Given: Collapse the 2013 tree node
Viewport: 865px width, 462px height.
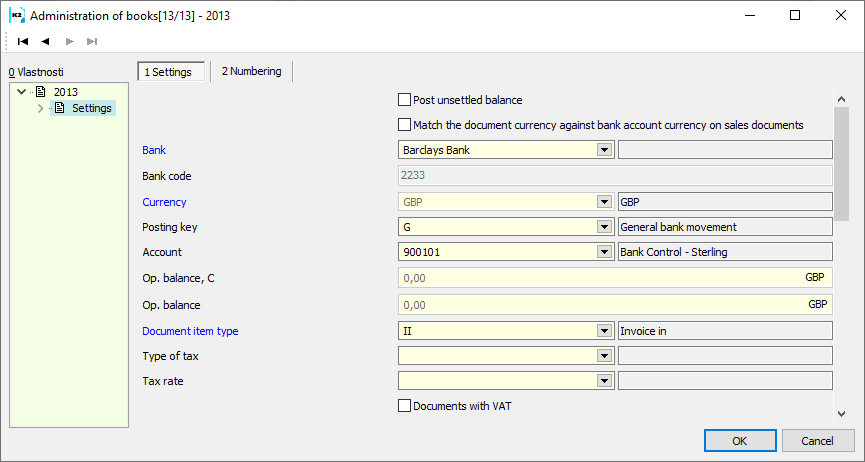Looking at the screenshot, I should point(22,92).
